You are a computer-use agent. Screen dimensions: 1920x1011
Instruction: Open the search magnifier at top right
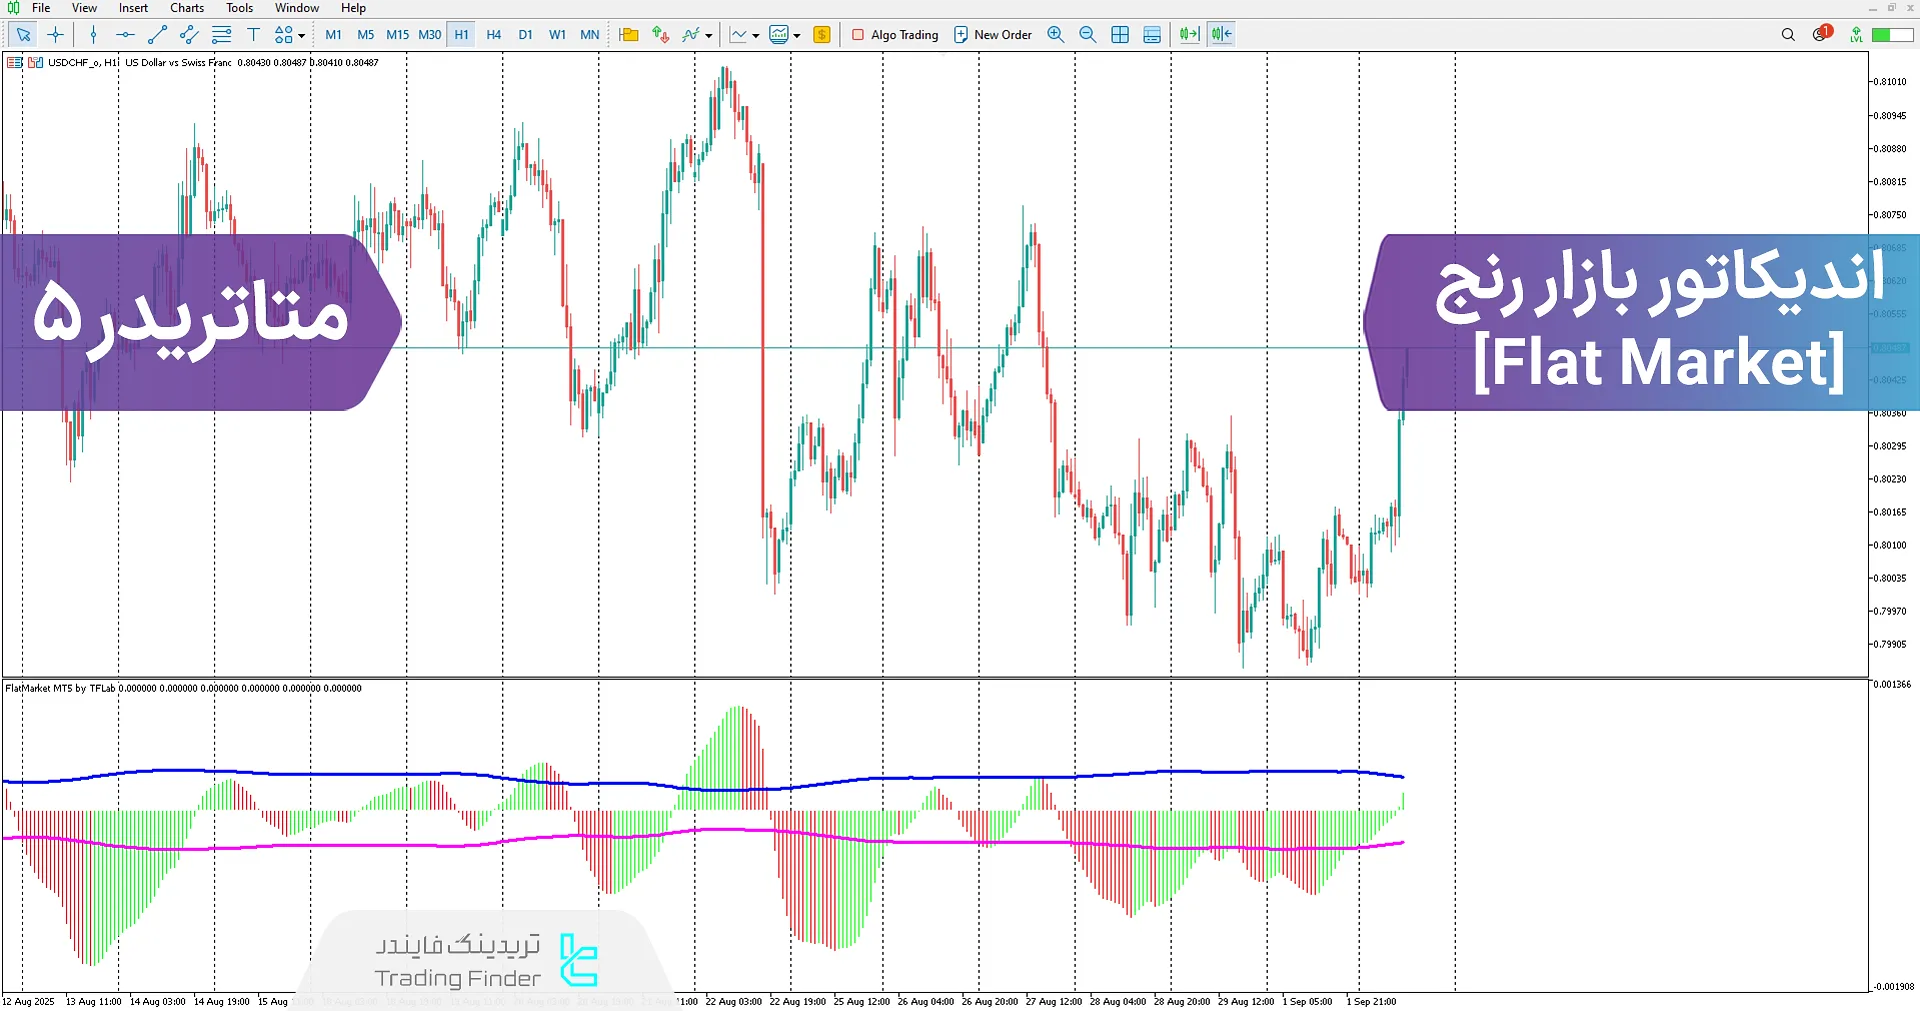coord(1788,35)
